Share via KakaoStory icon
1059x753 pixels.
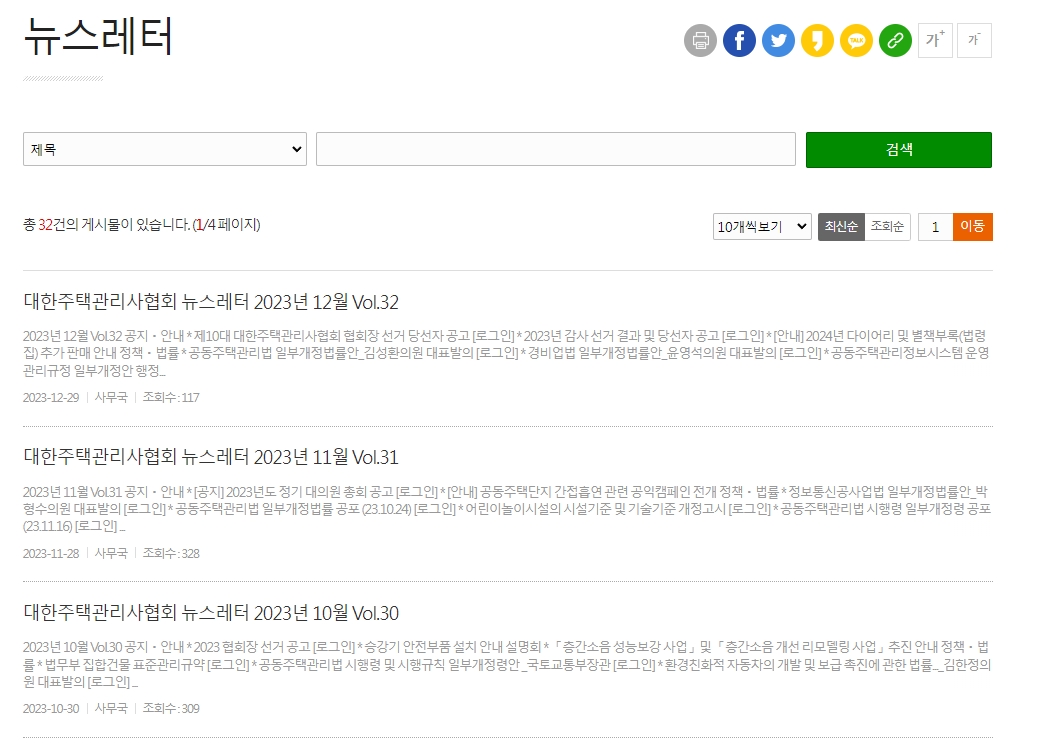[x=817, y=41]
